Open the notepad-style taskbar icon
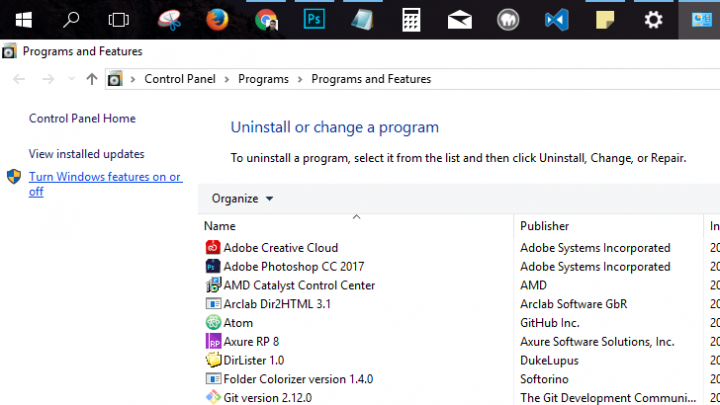Viewport: 720px width, 405px height. 362,20
